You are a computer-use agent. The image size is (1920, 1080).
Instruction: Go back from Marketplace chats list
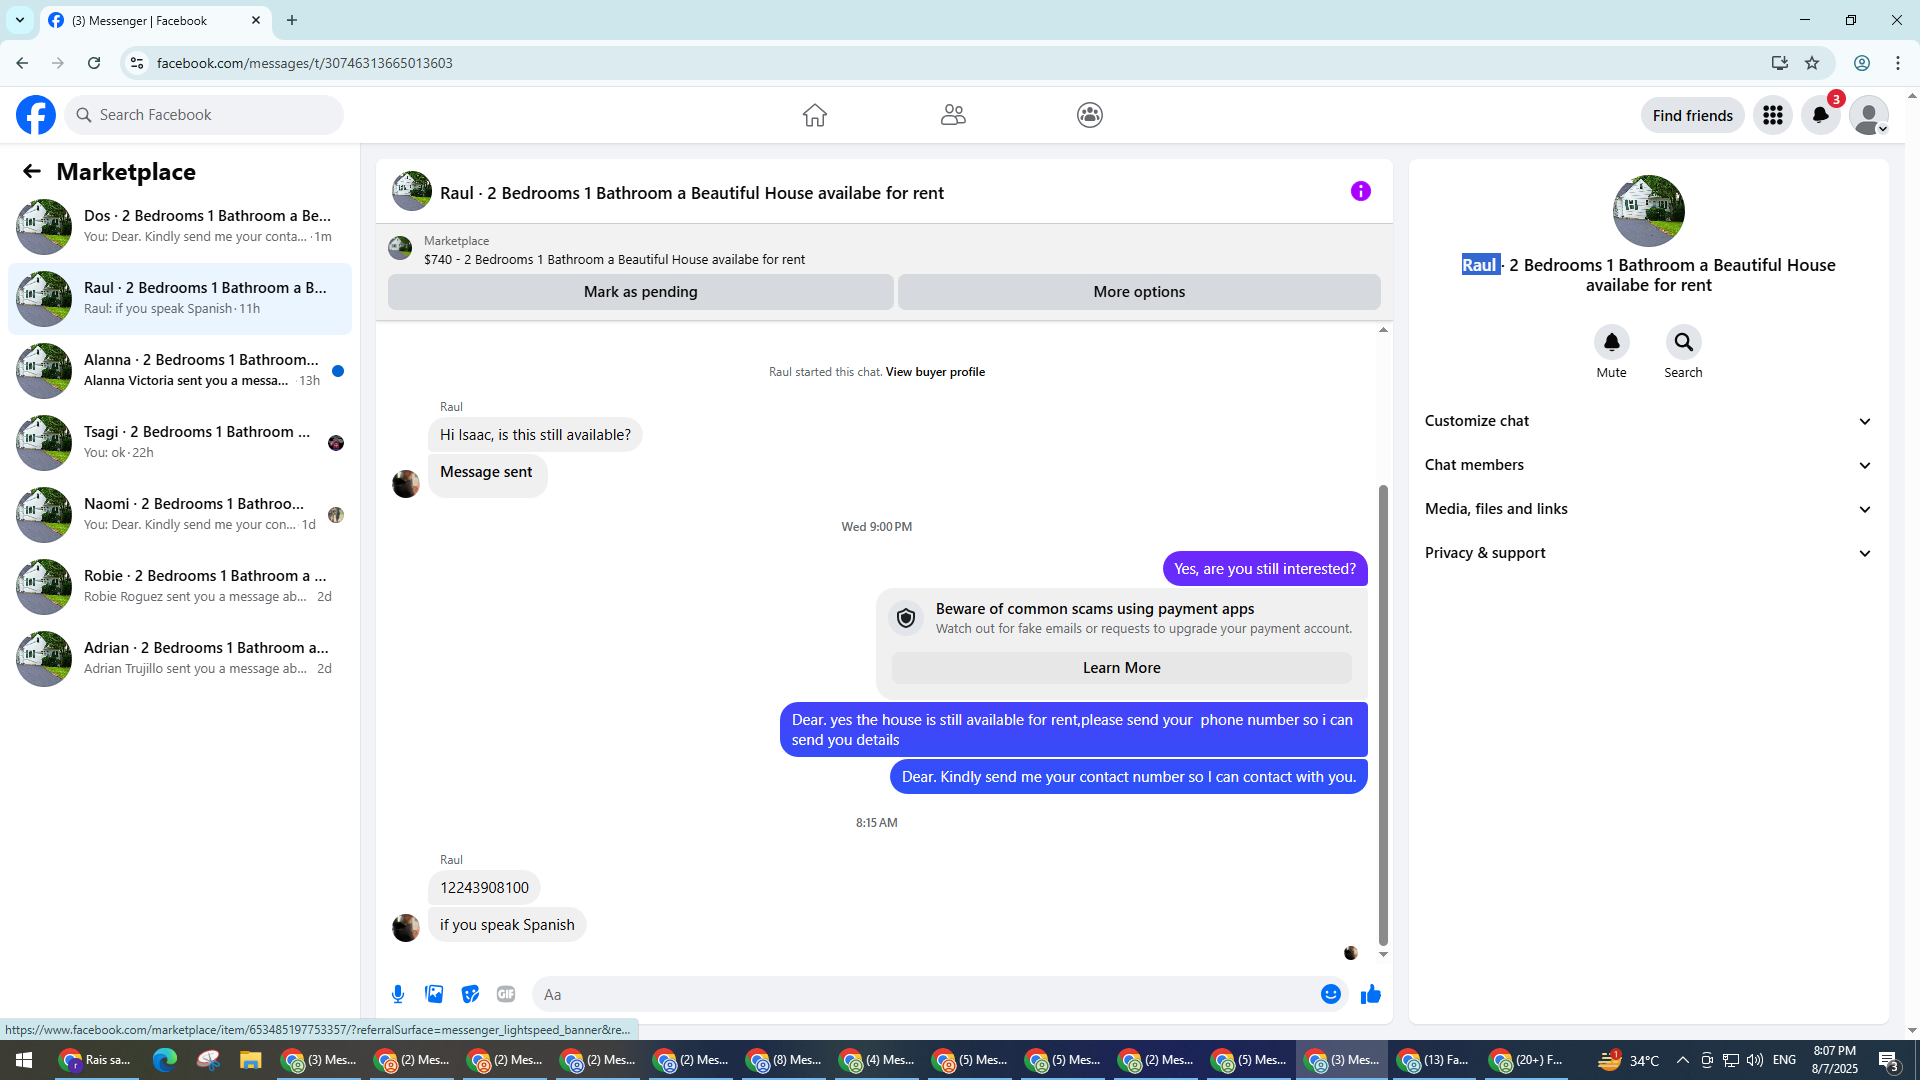[x=32, y=172]
